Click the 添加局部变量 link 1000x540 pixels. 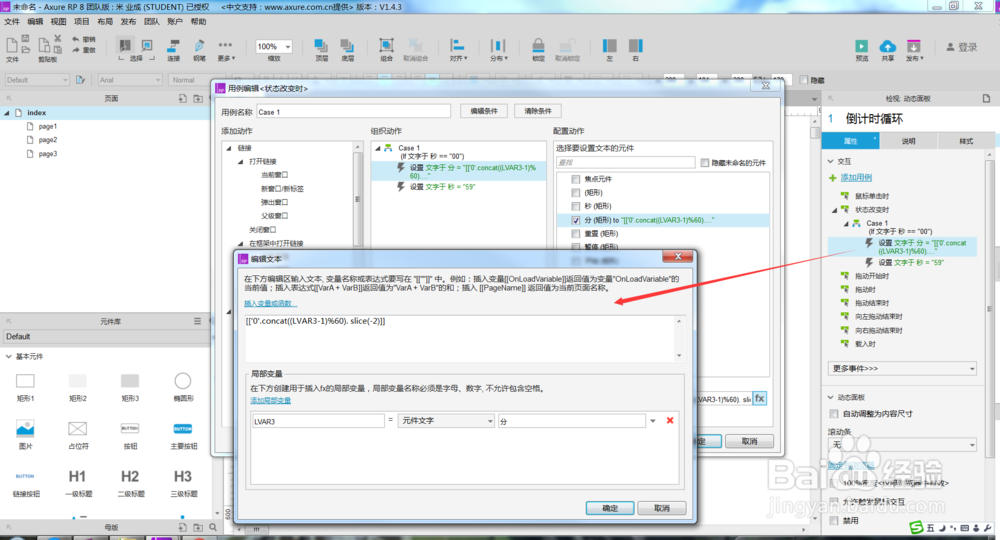pos(270,400)
